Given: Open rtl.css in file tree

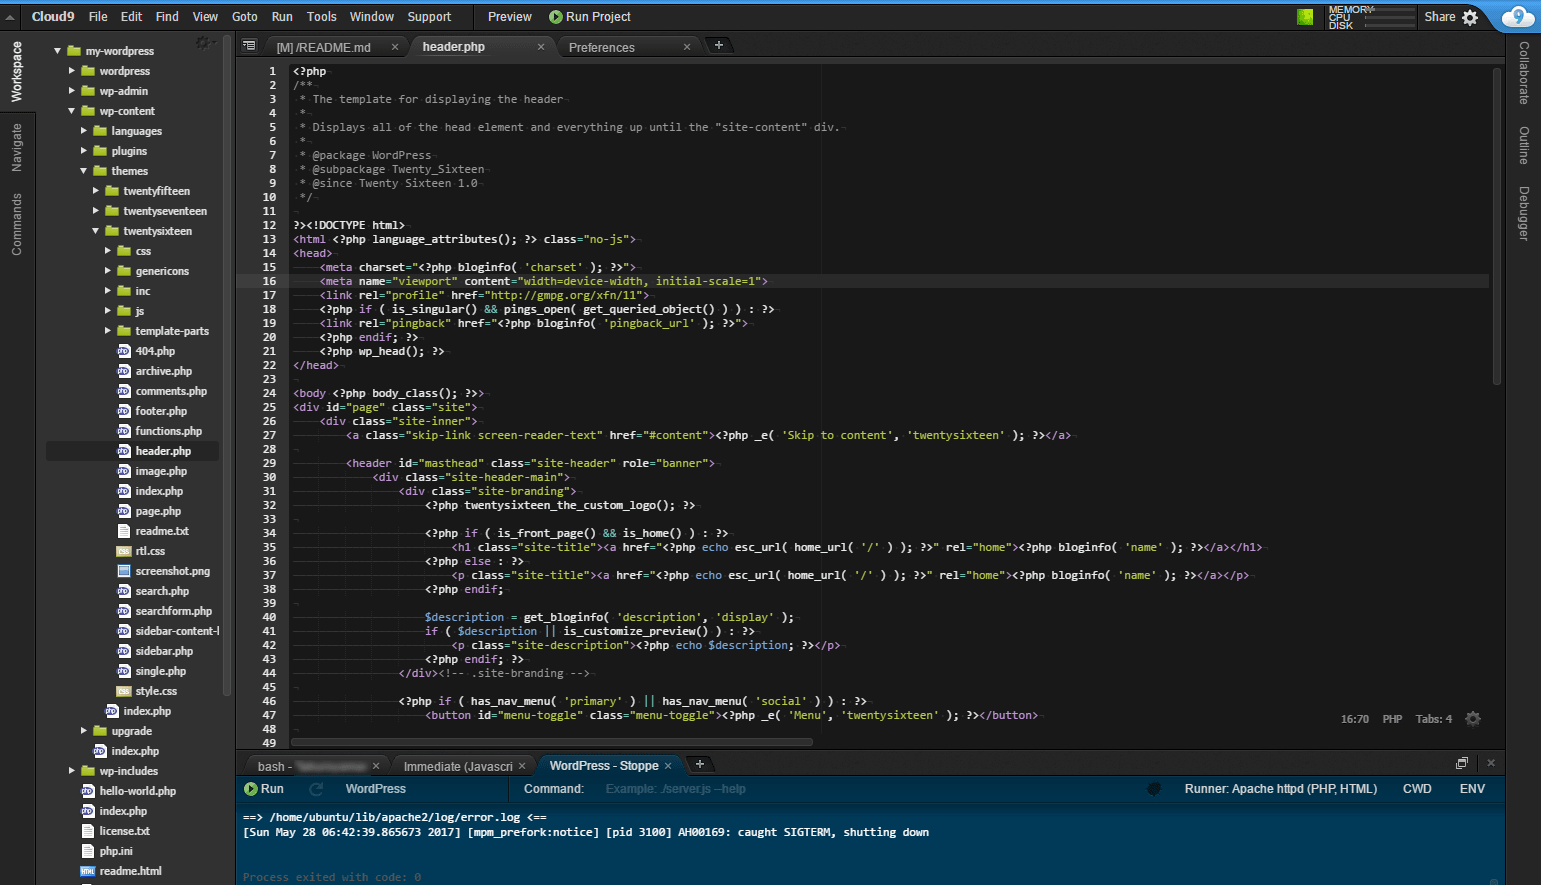Looking at the screenshot, I should pyautogui.click(x=150, y=551).
